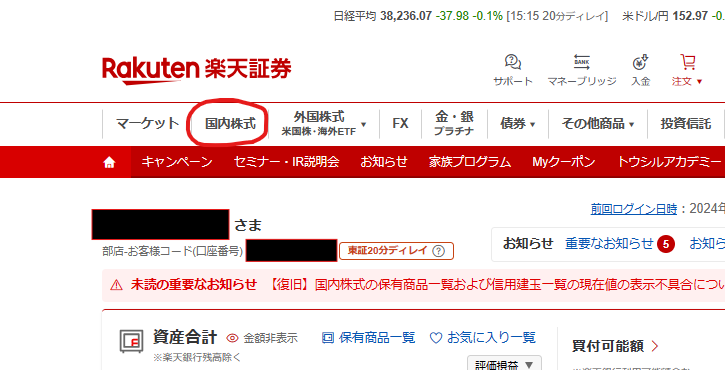Open the マネーブリッジ bank transfer icon
The width and height of the screenshot is (725, 370).
[x=582, y=62]
